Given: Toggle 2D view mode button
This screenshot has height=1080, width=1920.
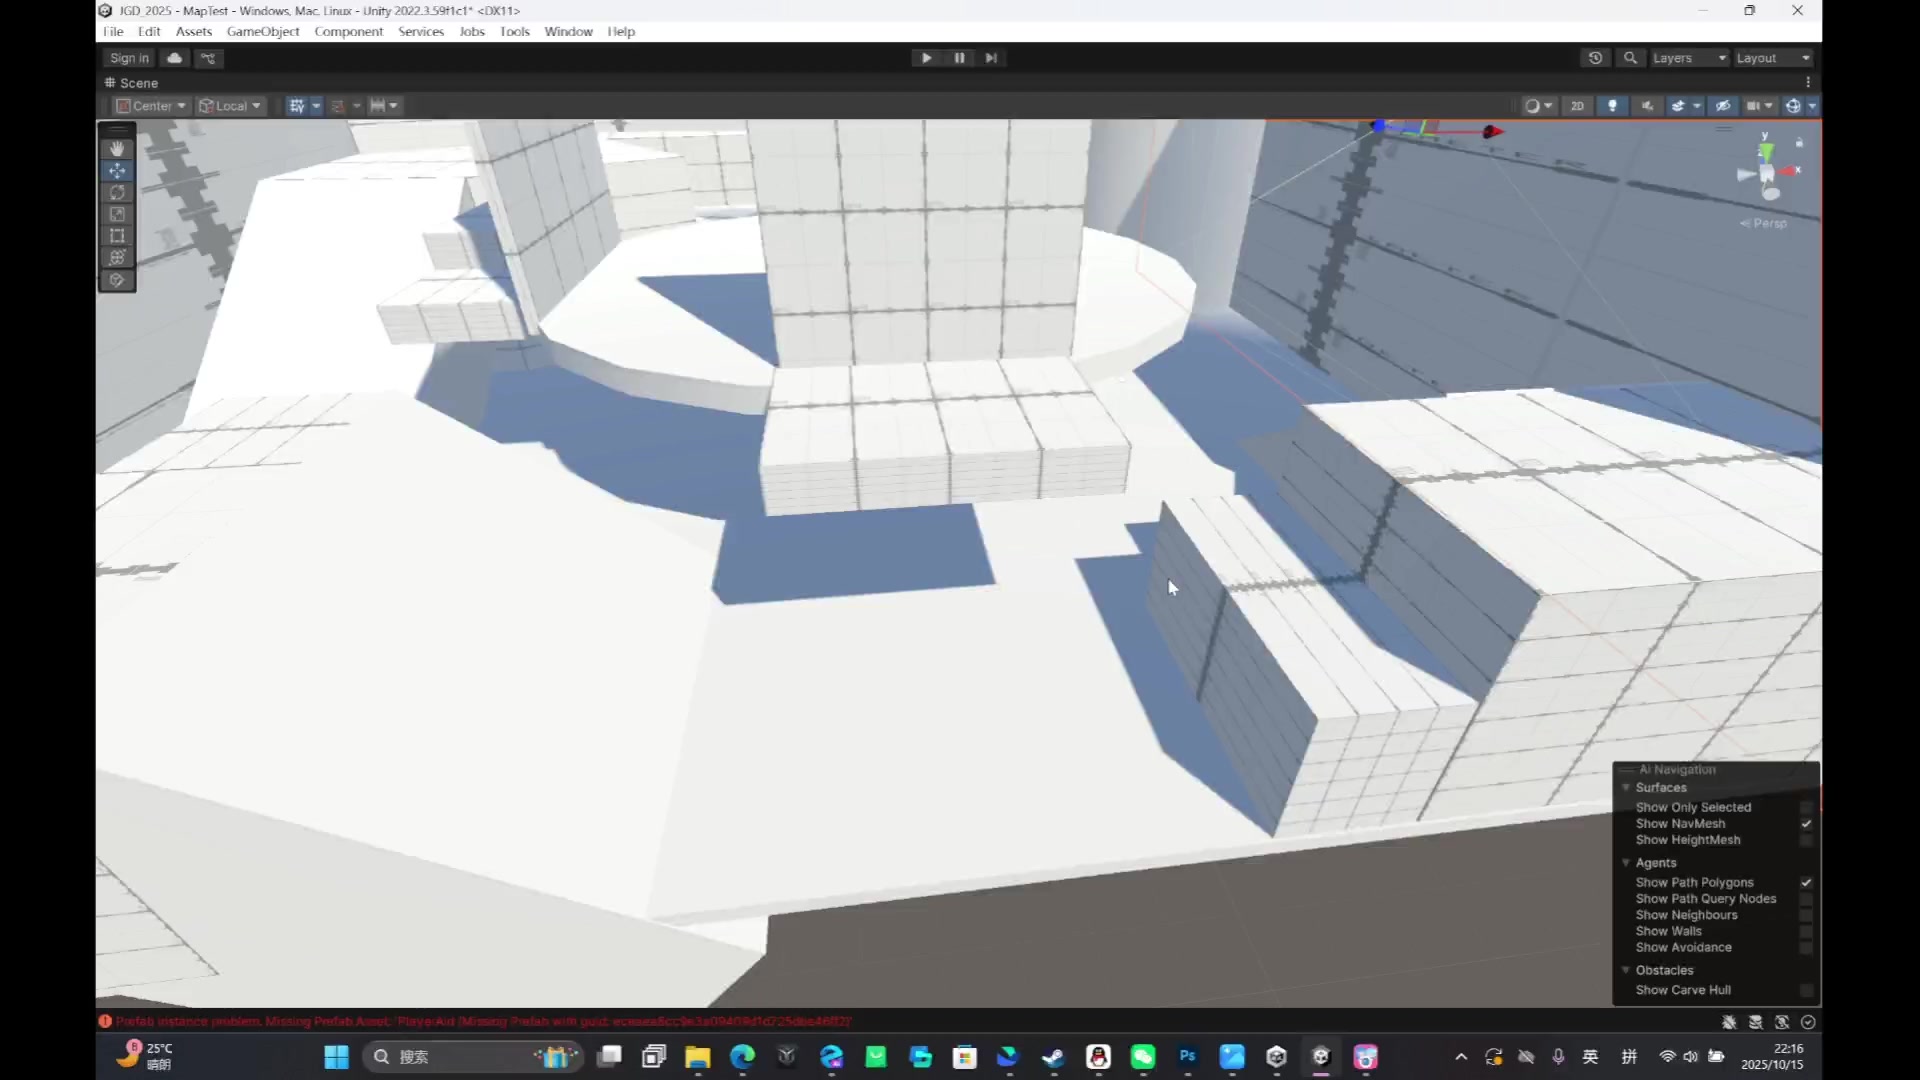Looking at the screenshot, I should coord(1577,106).
